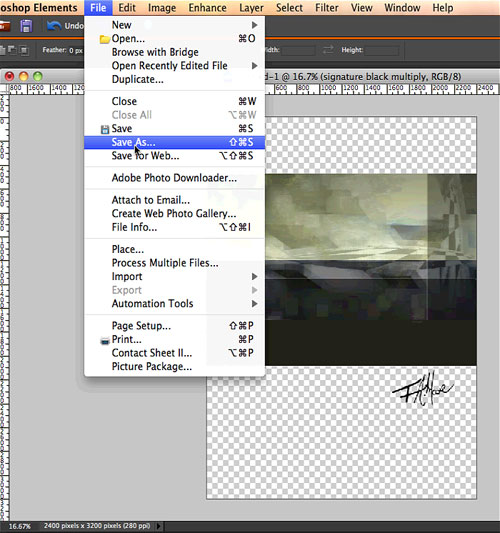Open Adobe Photo Downloader...
500x533 pixels.
pyautogui.click(x=174, y=178)
